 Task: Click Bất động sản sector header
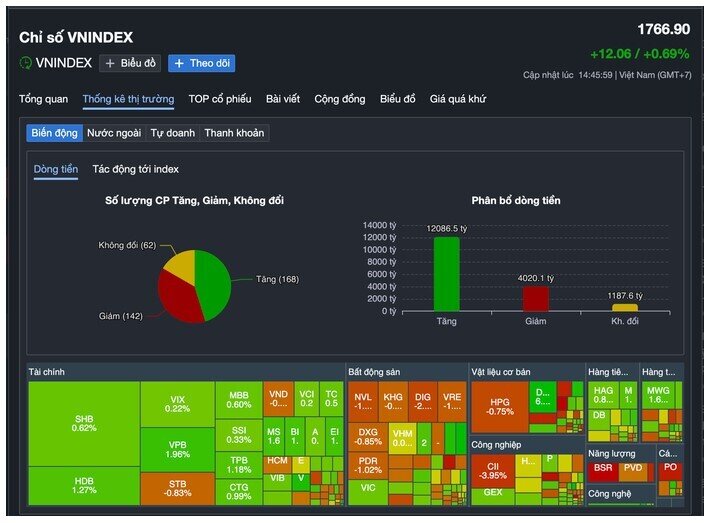coord(374,372)
